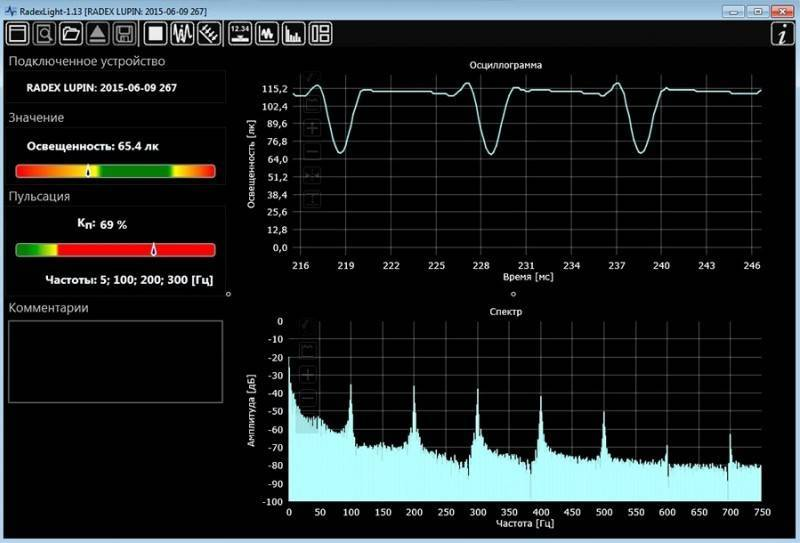Click the eject device icon
800x543 pixels.
point(98,34)
